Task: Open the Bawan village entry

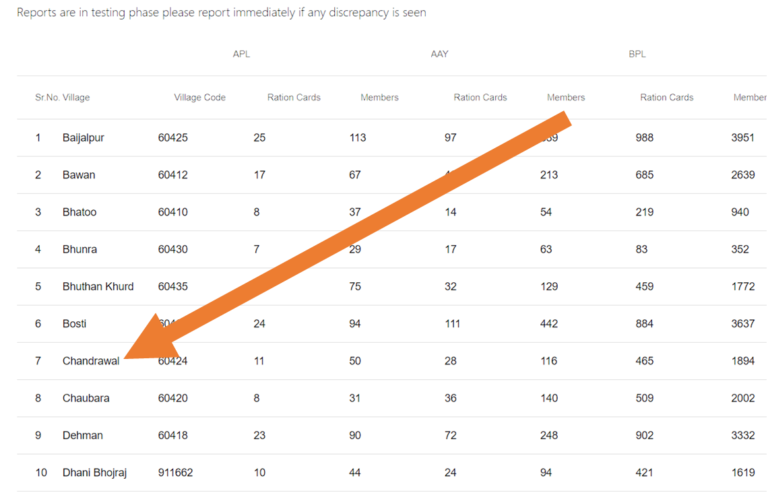Action: (79, 175)
